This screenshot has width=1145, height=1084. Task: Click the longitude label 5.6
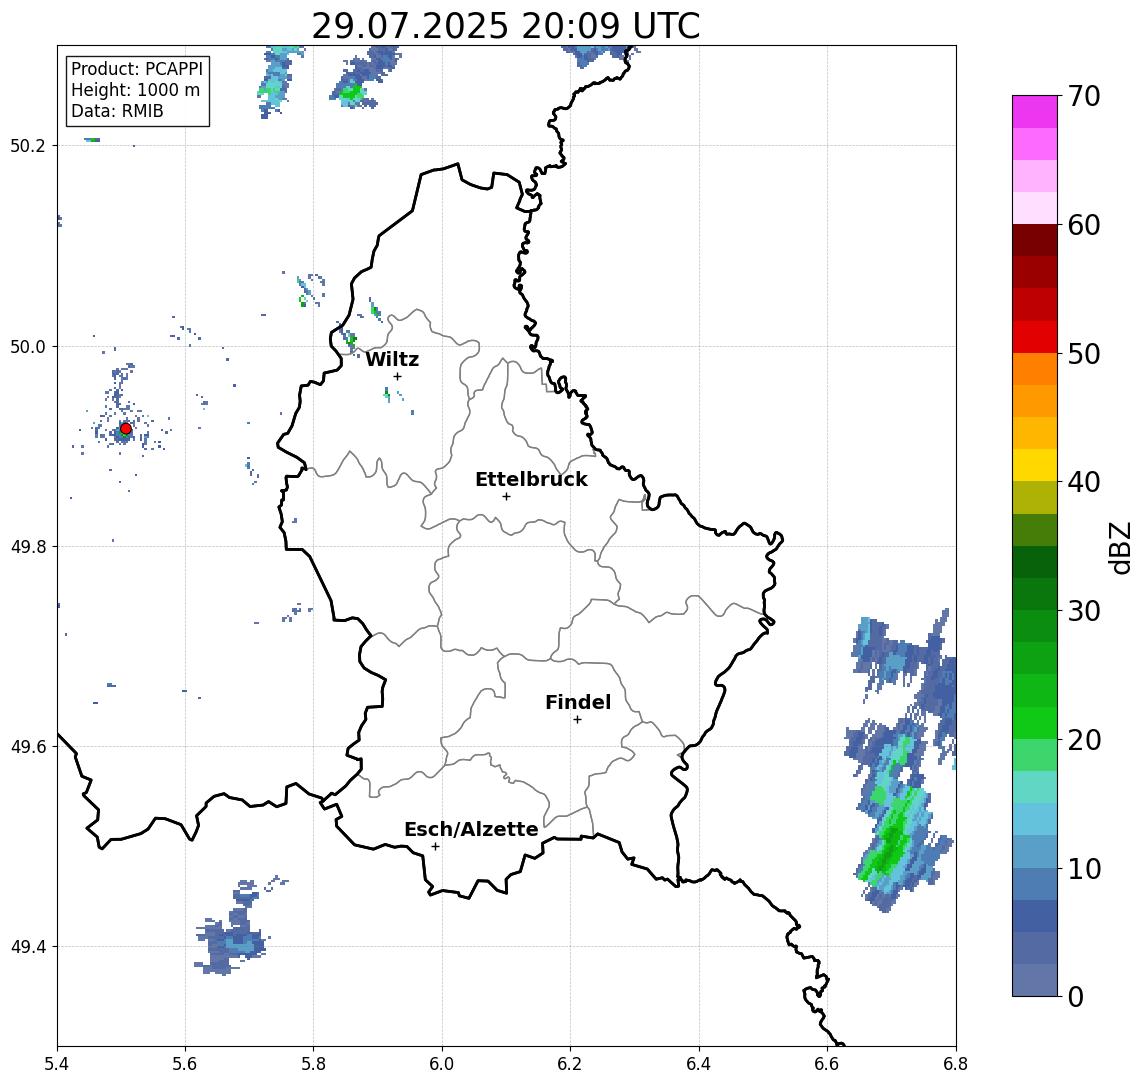(x=185, y=1064)
